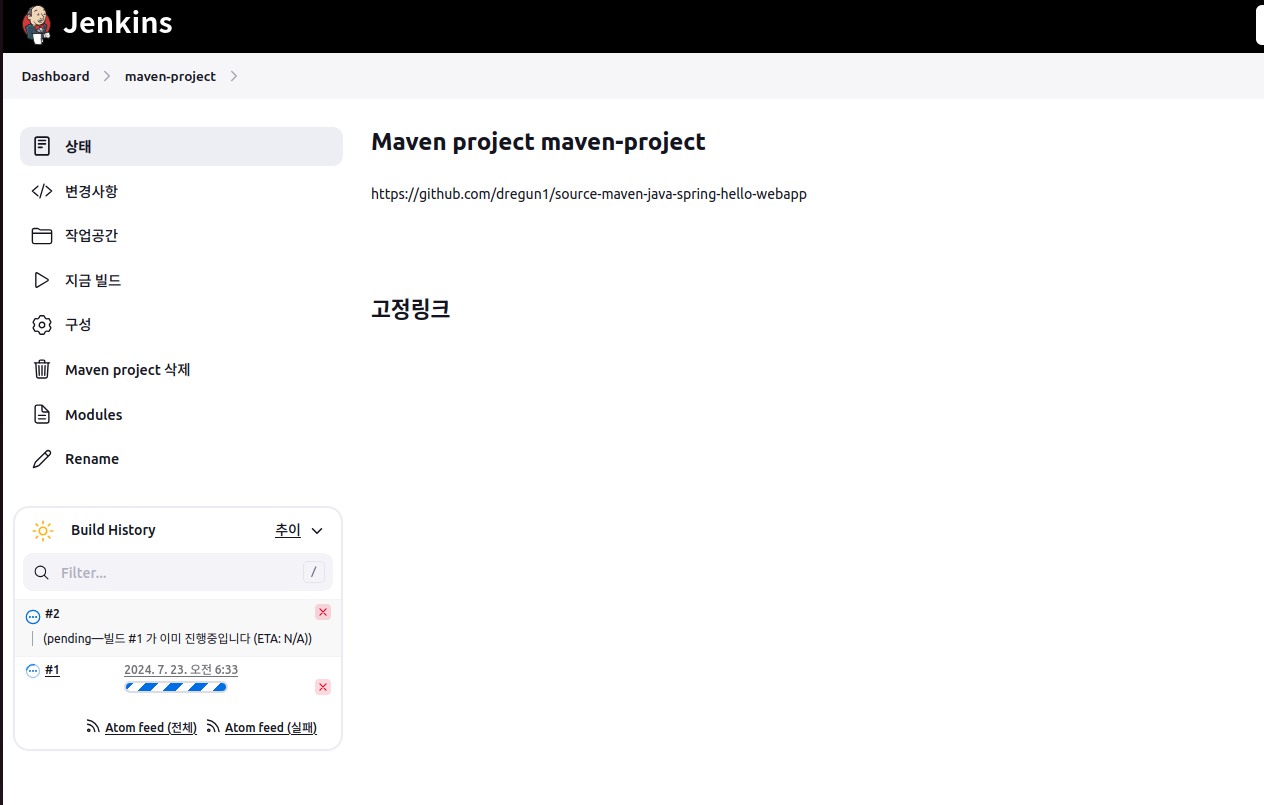Image resolution: width=1264 pixels, height=805 pixels.
Task: Collapse Build History with chevron
Action: click(317, 531)
